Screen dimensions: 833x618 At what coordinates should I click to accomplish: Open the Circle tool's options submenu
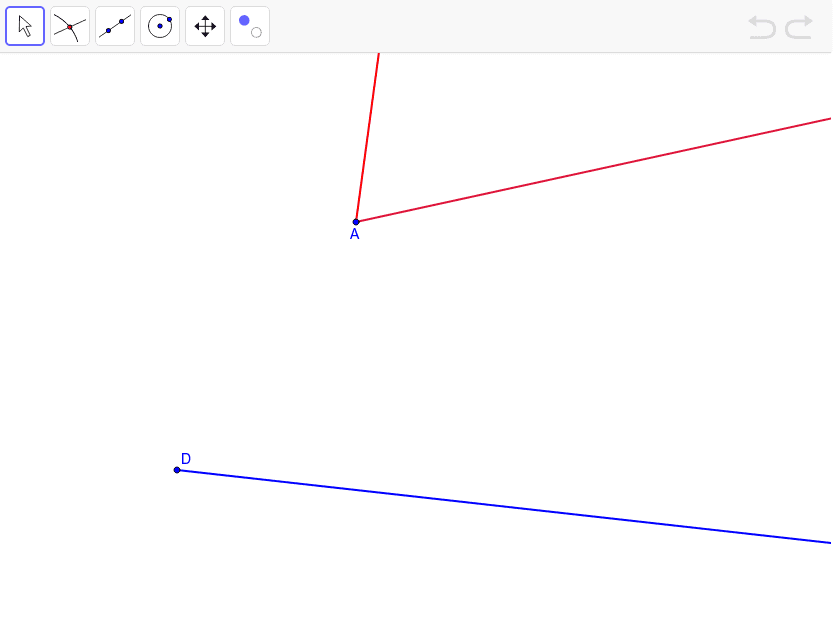173,40
